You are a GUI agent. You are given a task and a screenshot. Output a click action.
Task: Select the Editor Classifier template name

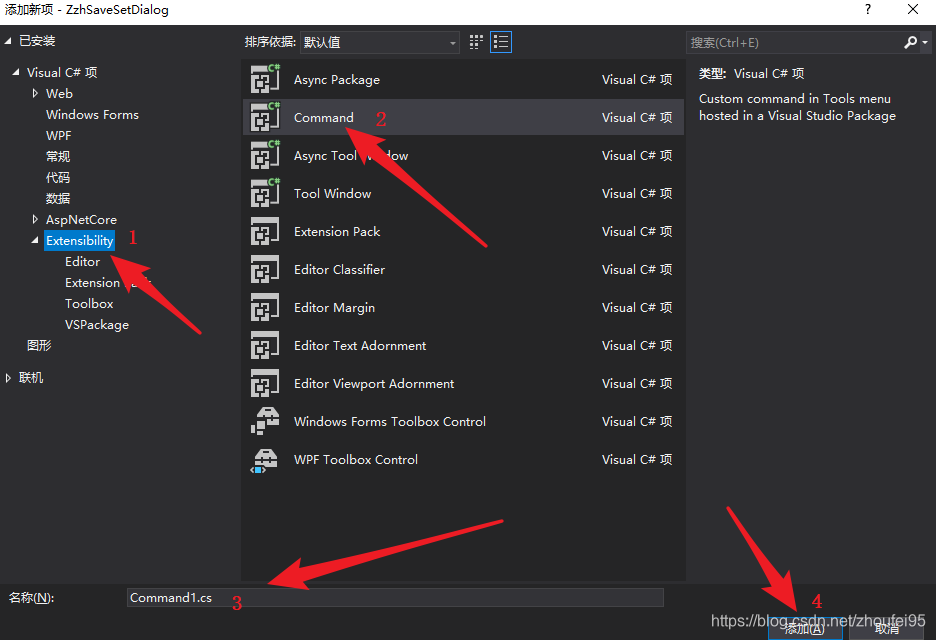click(x=339, y=270)
